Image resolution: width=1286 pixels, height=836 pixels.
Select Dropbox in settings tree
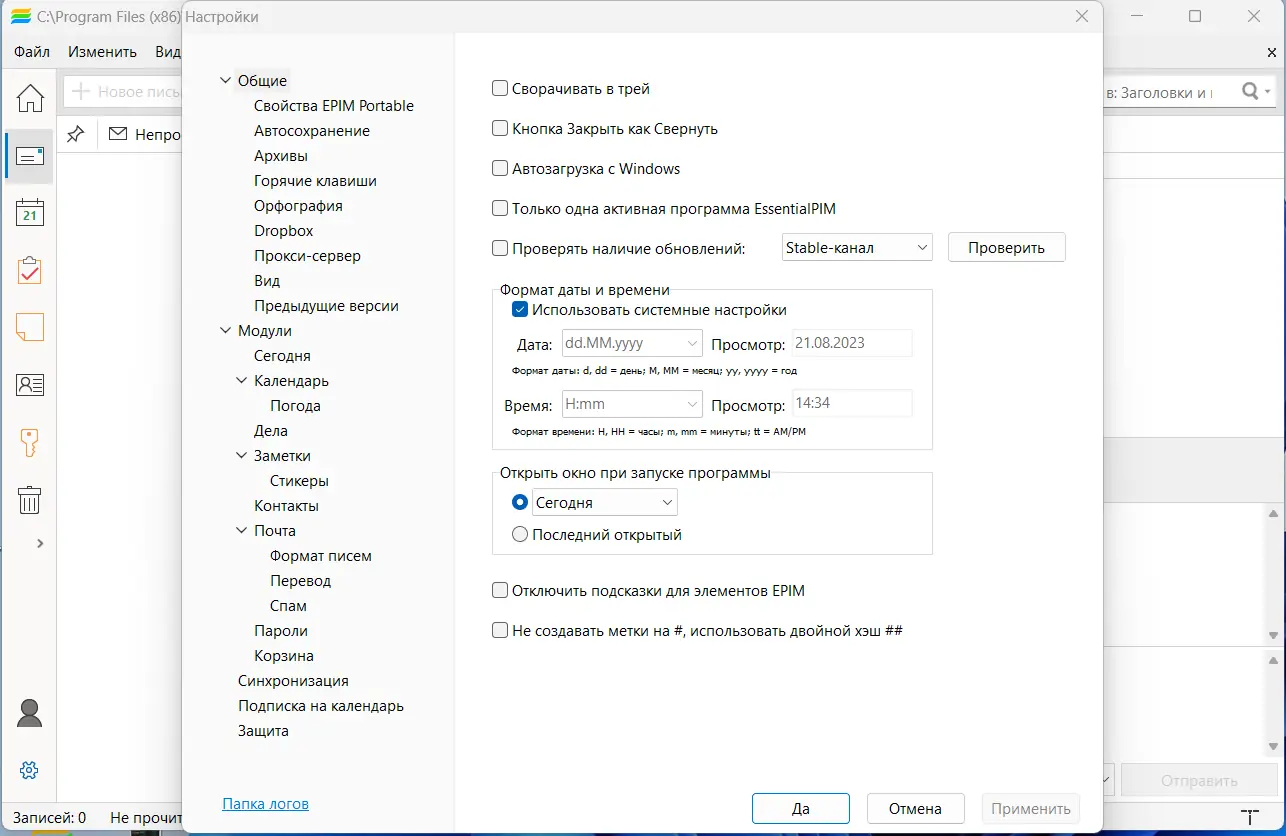point(284,231)
